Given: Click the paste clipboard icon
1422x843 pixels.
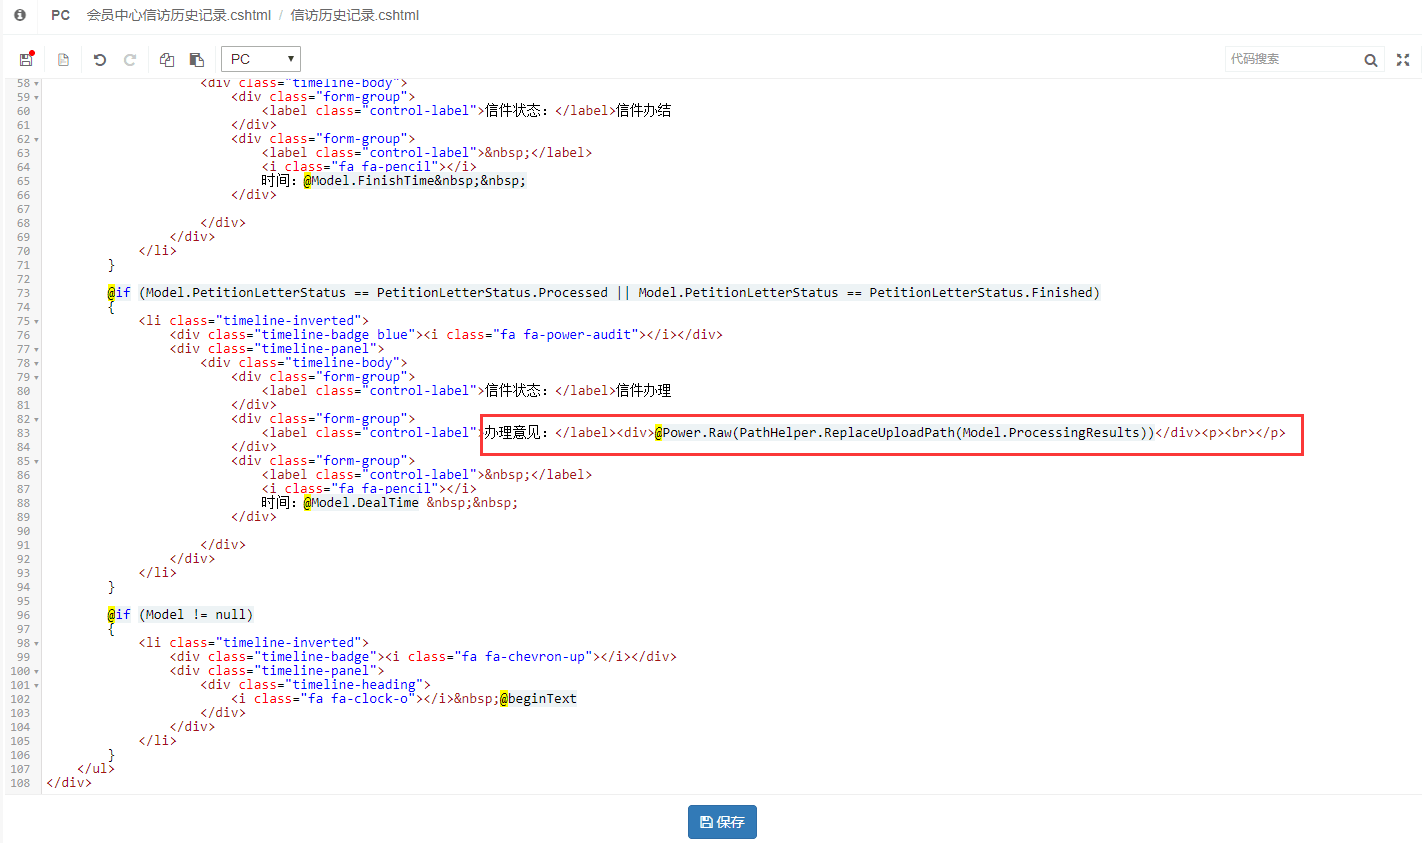Looking at the screenshot, I should (197, 59).
